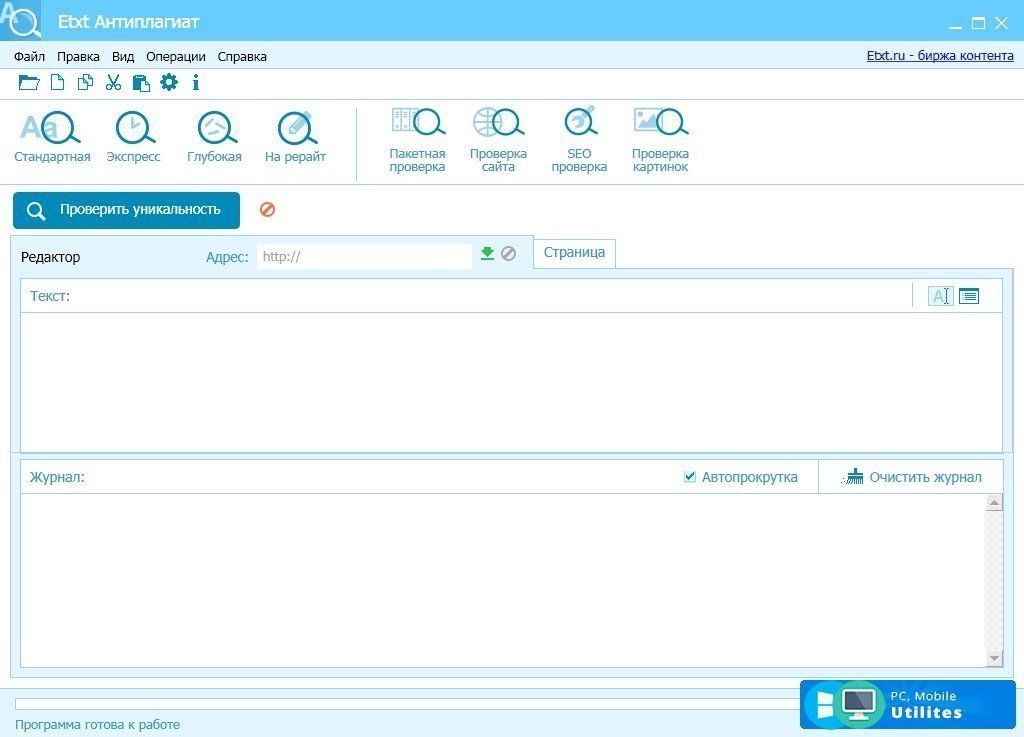
Task: Select the Стандартная check mode
Action: click(52, 137)
